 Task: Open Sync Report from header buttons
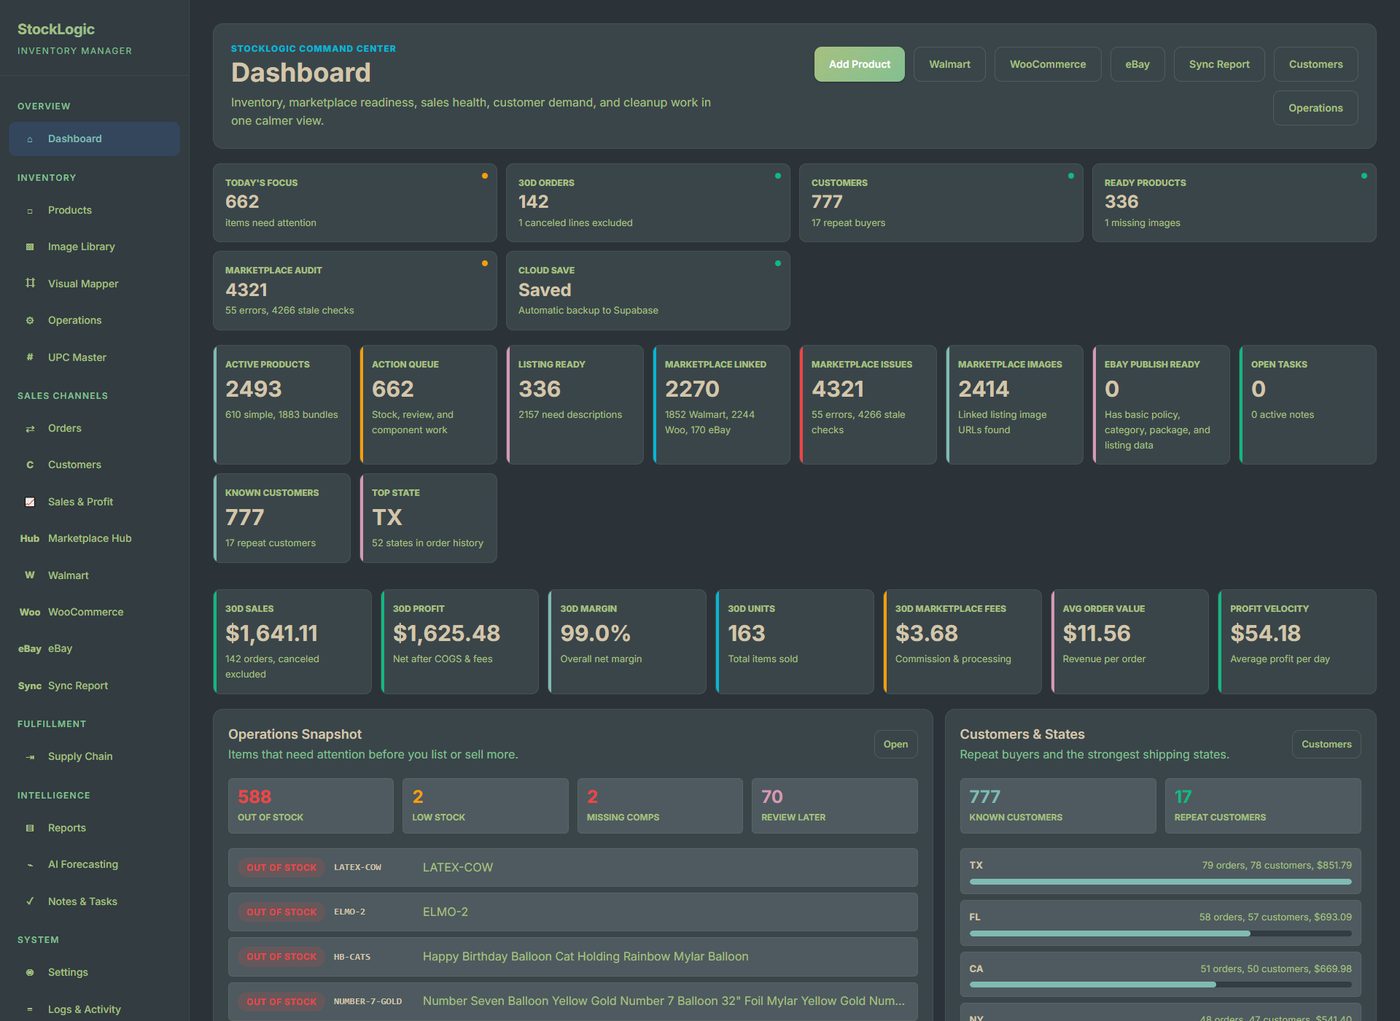point(1219,64)
